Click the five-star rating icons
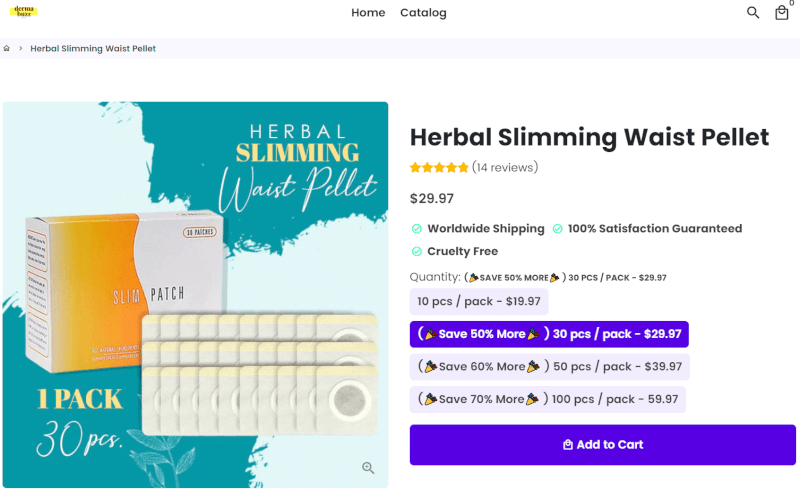Screen dimensions: 800x491 (x=438, y=168)
